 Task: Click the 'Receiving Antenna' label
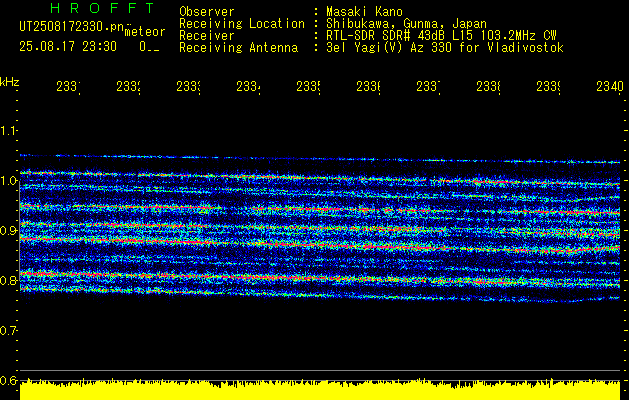[x=238, y=48]
